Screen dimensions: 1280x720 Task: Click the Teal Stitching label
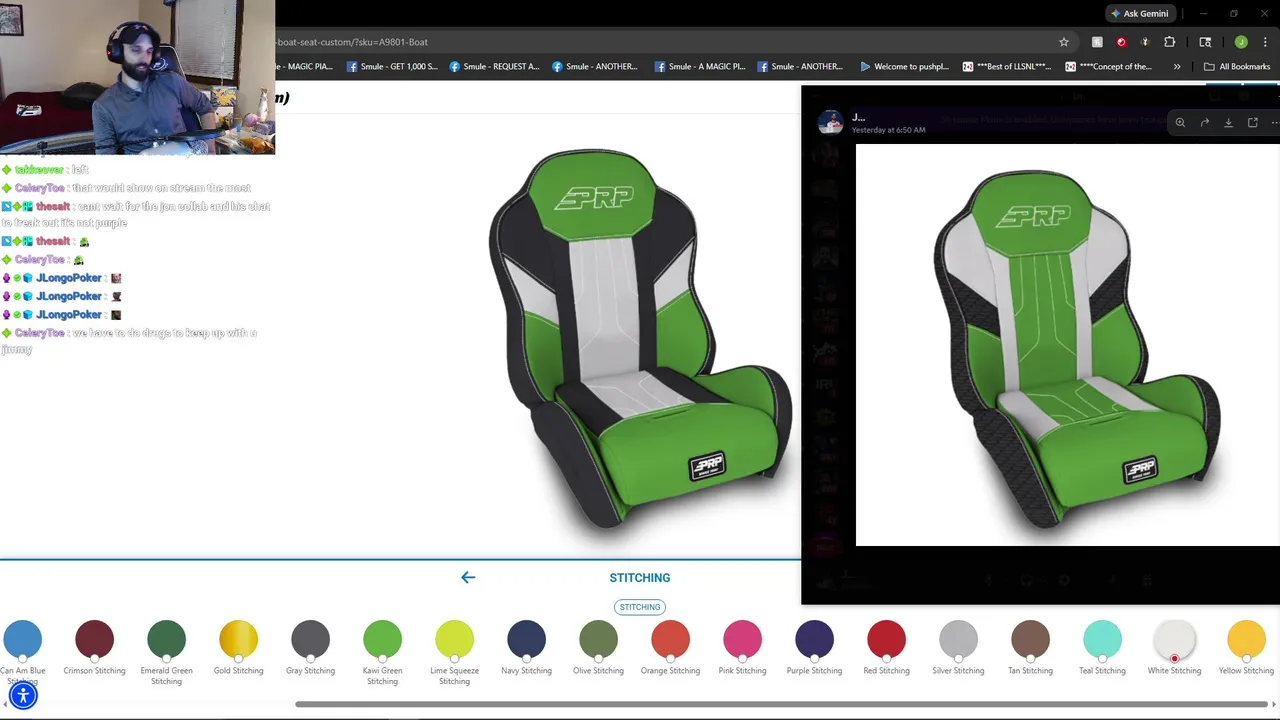pyautogui.click(x=1102, y=671)
